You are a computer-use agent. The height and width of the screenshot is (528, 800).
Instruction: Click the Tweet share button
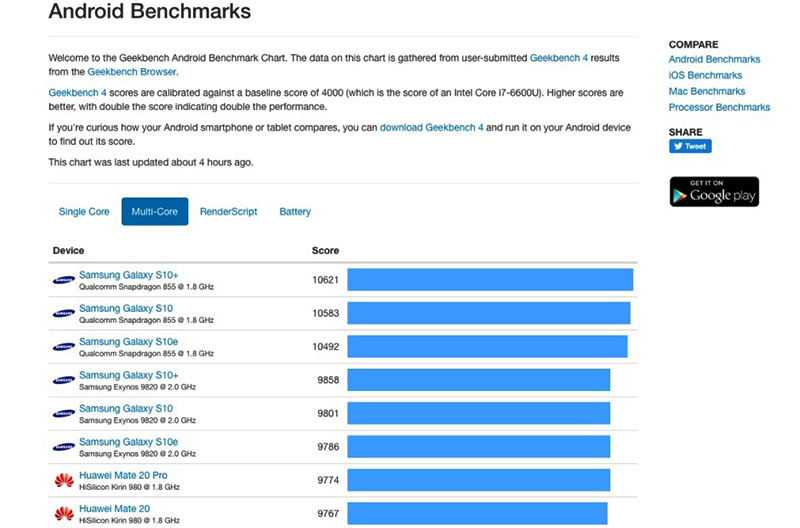[x=690, y=146]
